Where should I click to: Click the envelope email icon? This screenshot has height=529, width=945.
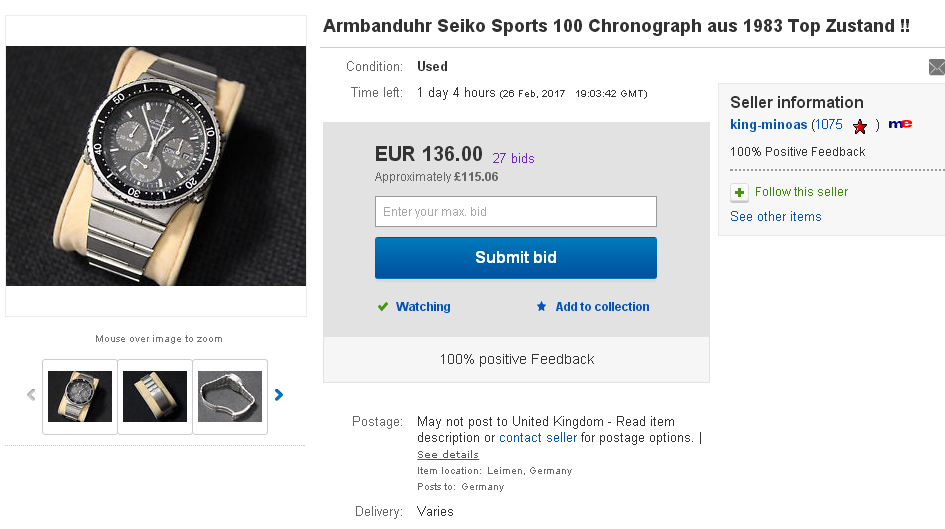click(x=936, y=67)
